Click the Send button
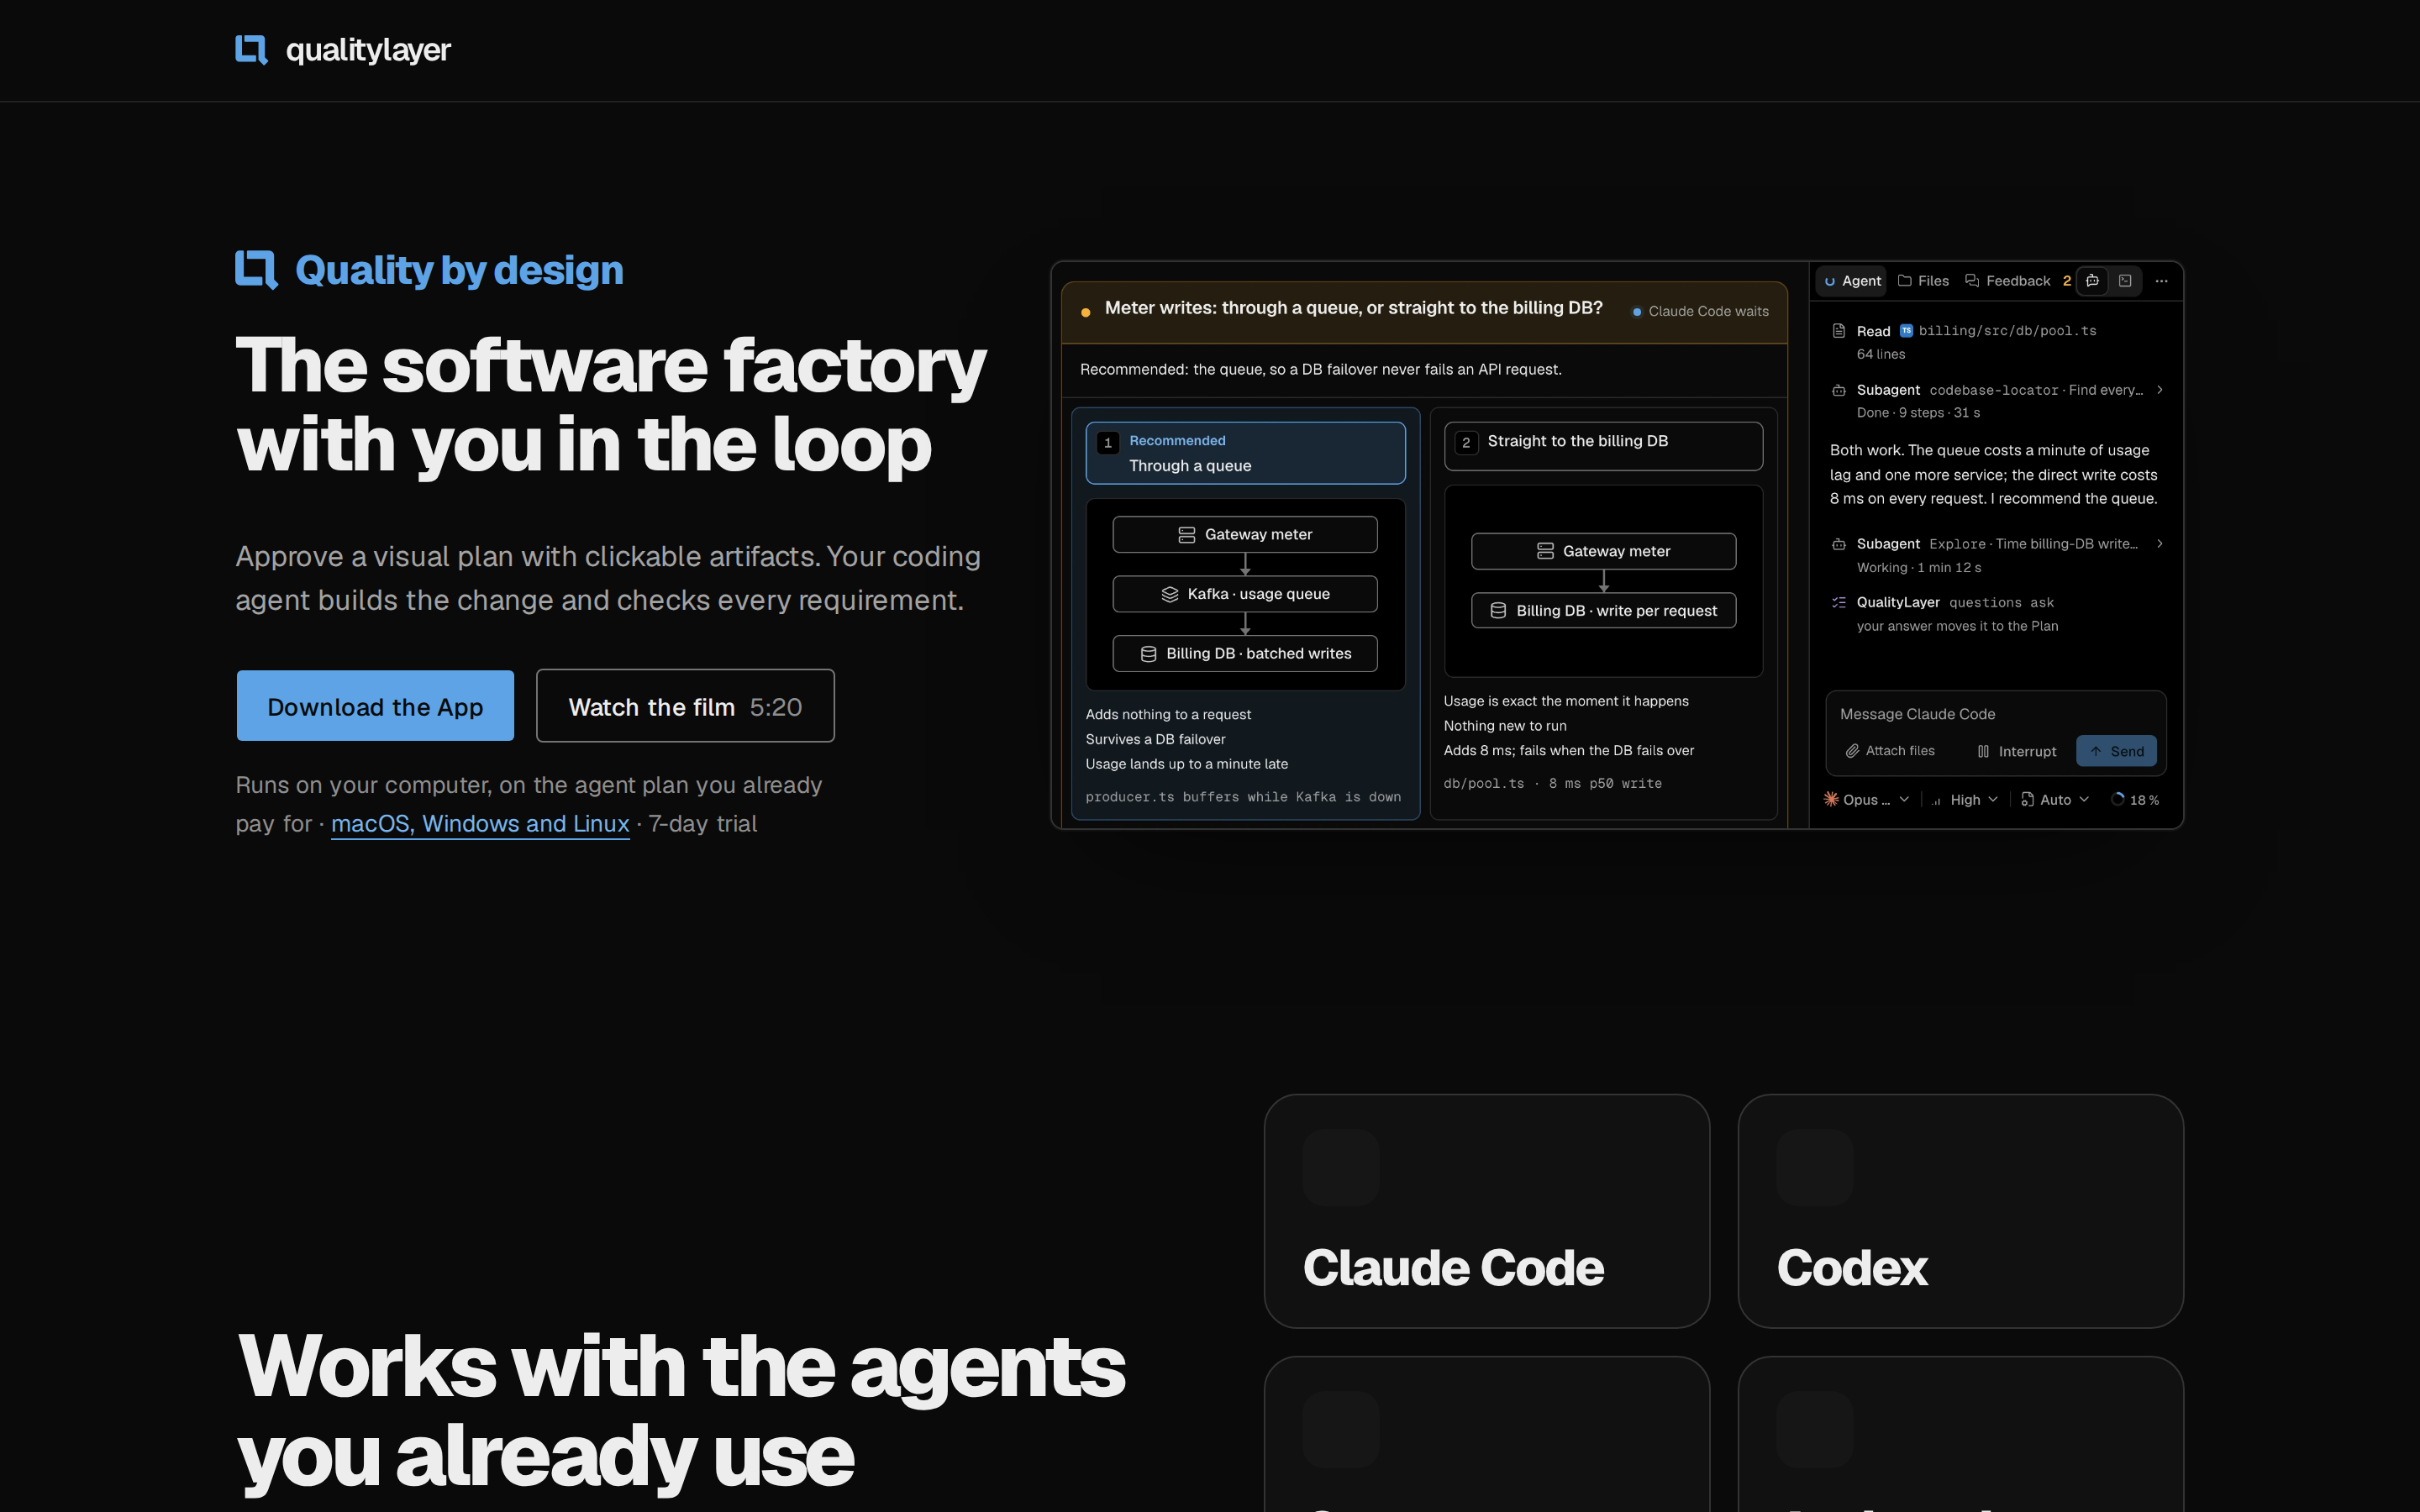2420x1512 pixels. tap(2116, 751)
